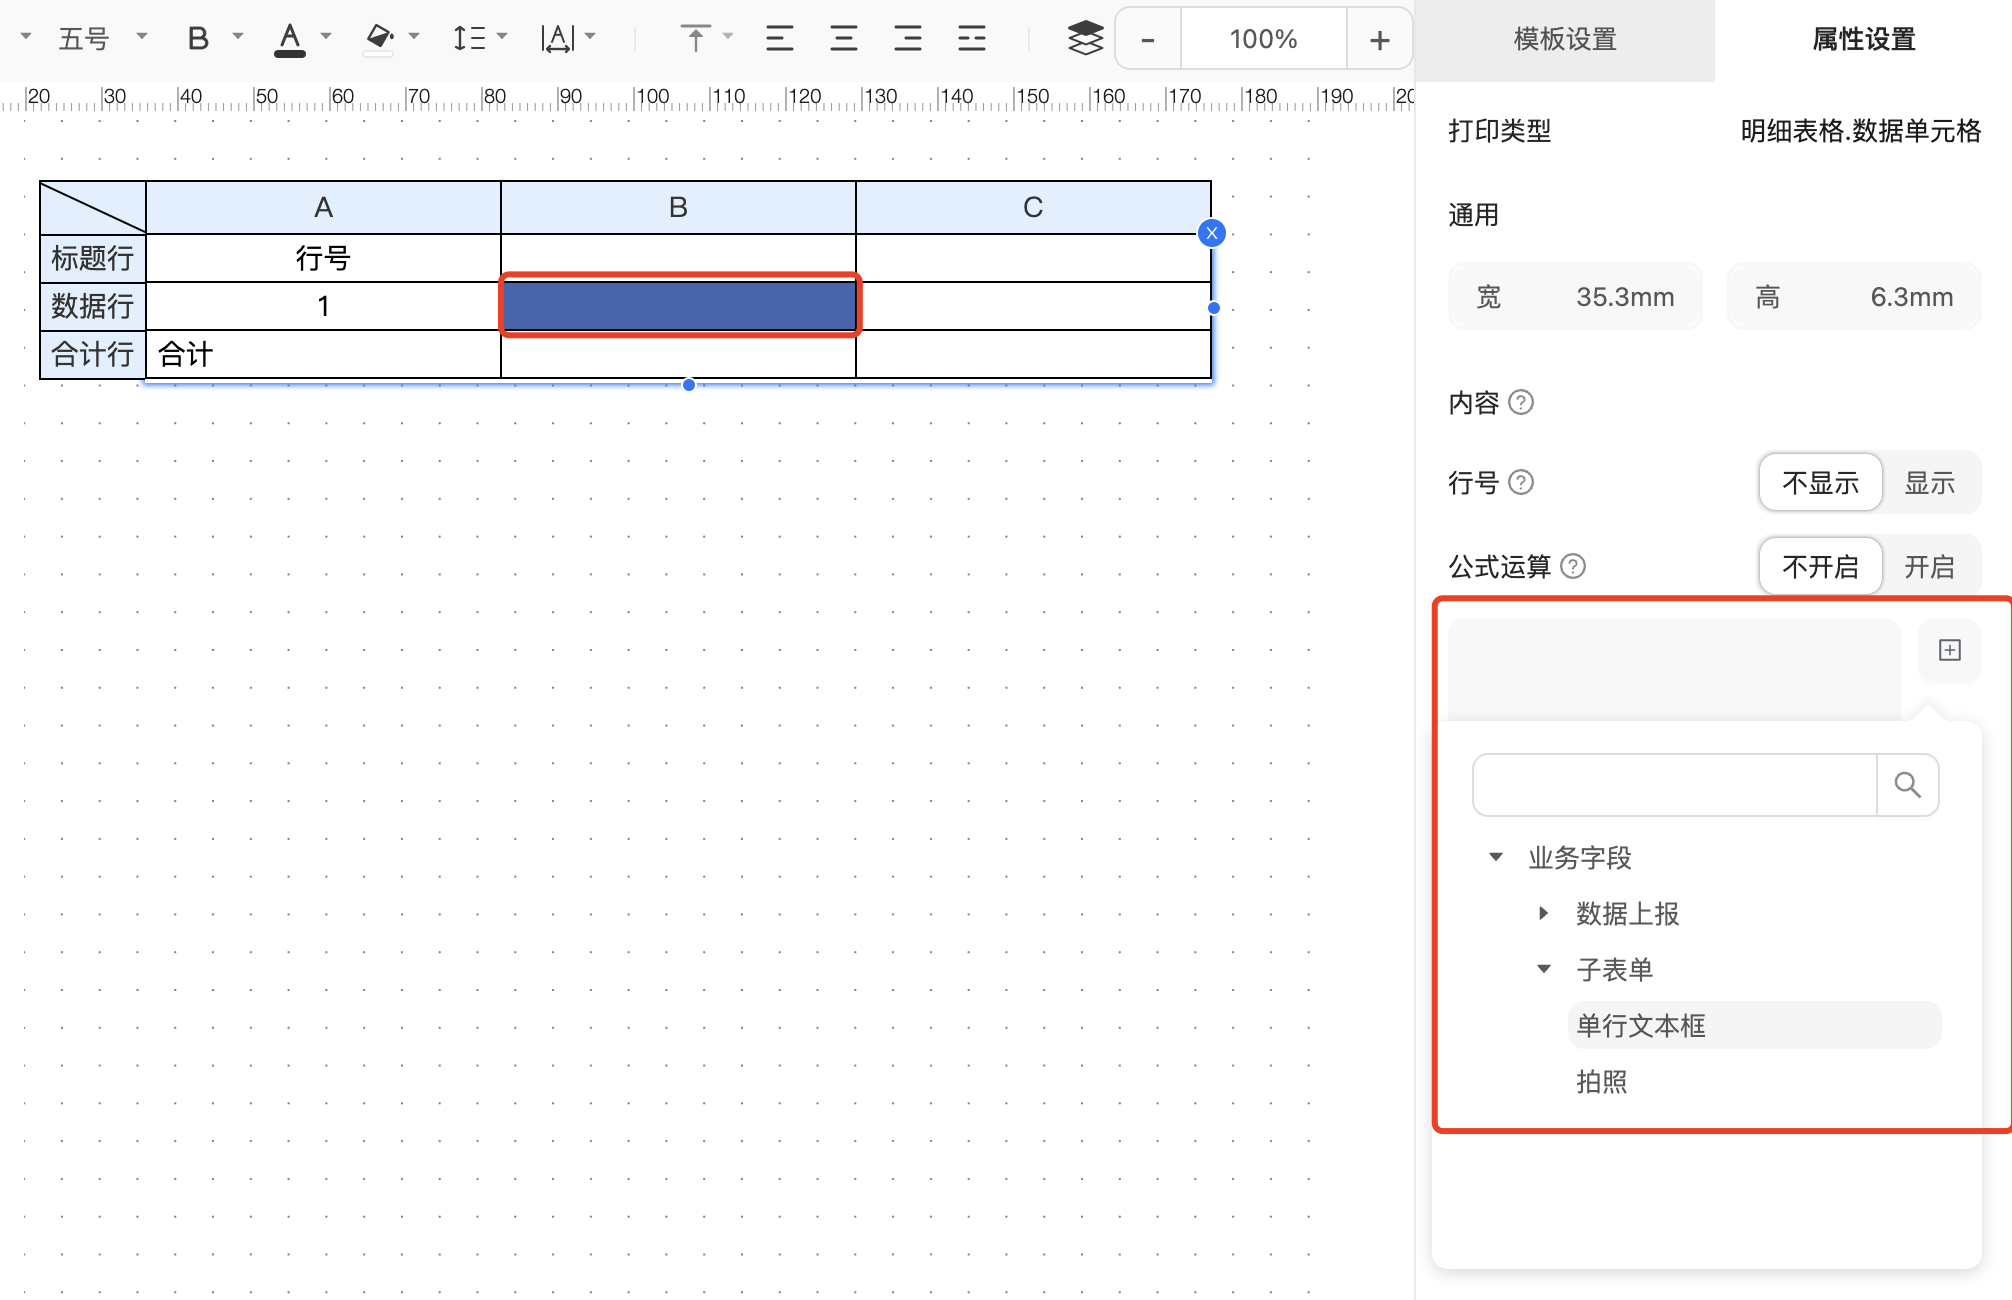Click the table corner diagonal cell
Image resolution: width=2012 pixels, height=1300 pixels.
click(x=92, y=207)
